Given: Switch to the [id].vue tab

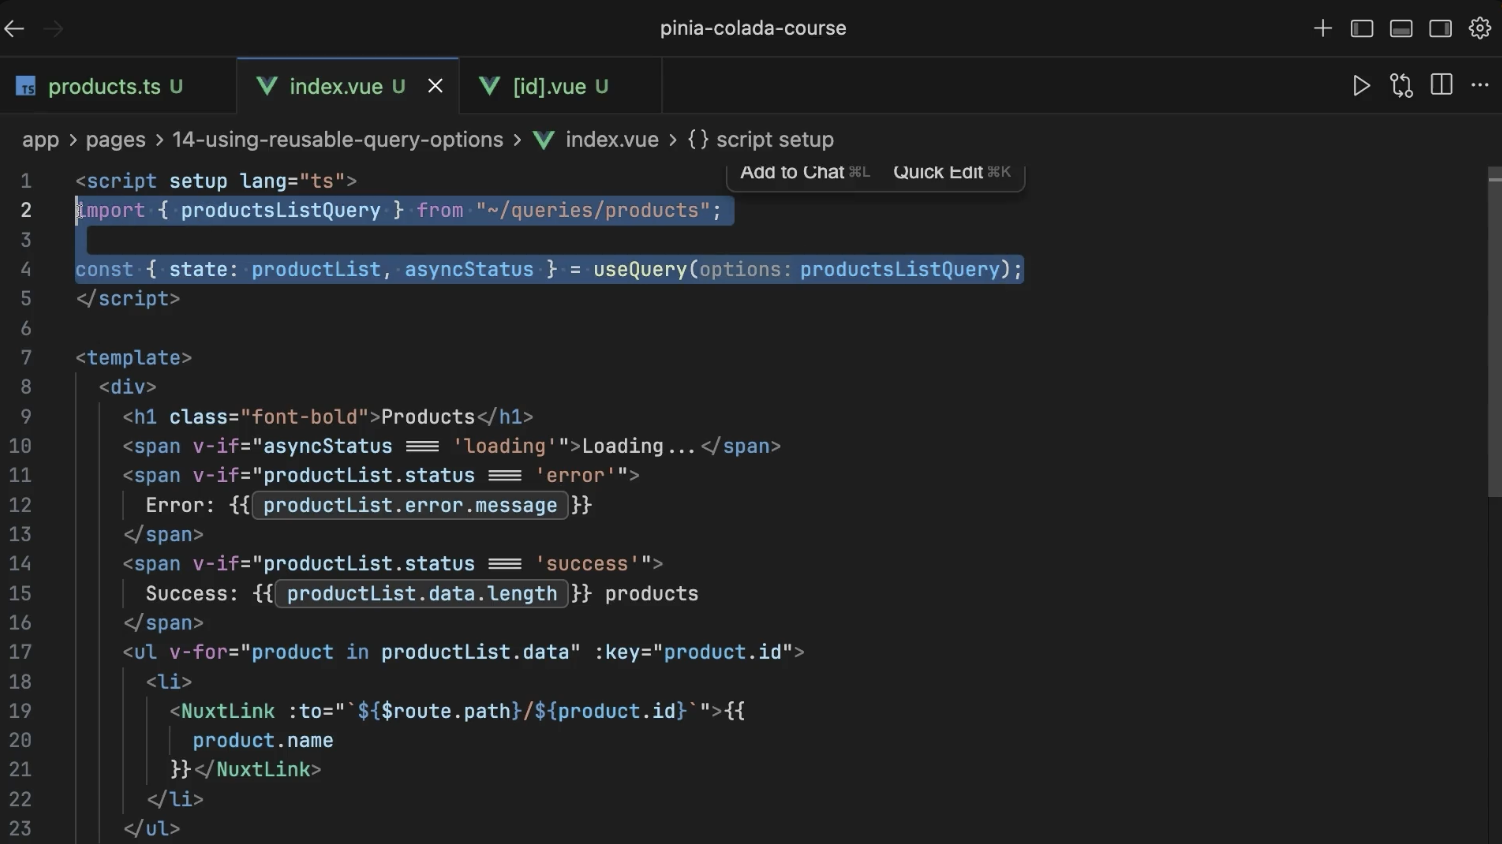Looking at the screenshot, I should click(560, 87).
